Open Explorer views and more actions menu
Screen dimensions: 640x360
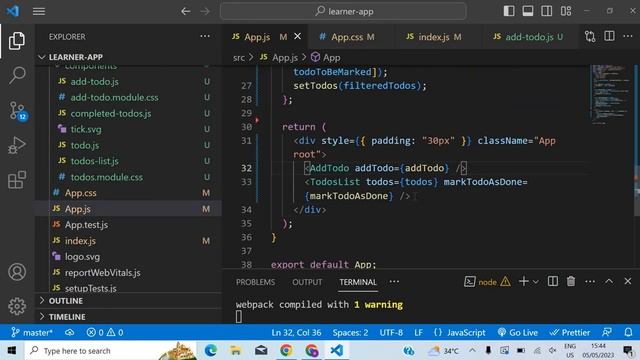coord(205,36)
